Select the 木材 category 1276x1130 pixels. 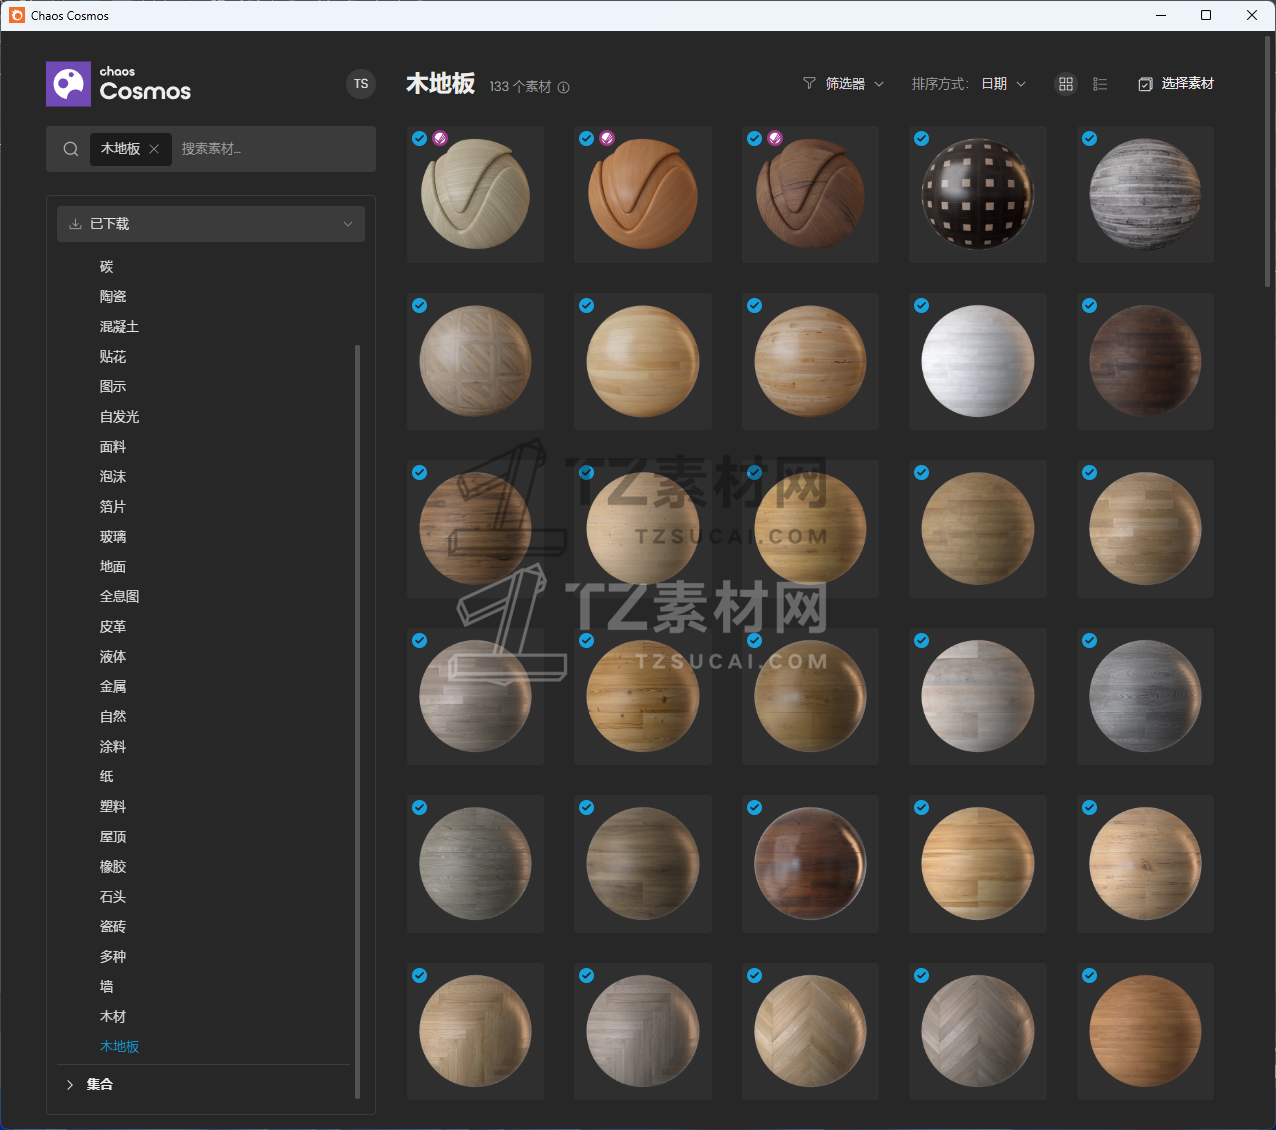113,1017
